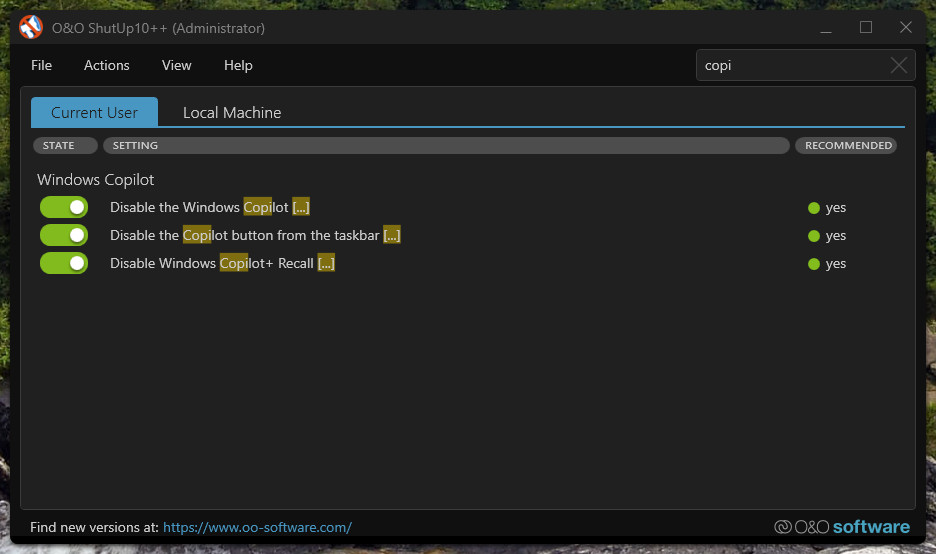Clear the search box with the X icon
936x554 pixels.
898,65
